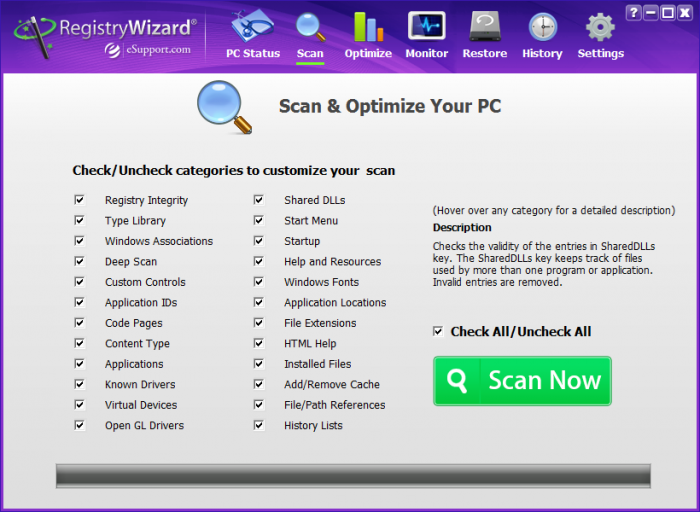Viewport: 700px width, 512px height.
Task: Toggle the Windows Fonts checkbox
Action: [x=259, y=282]
